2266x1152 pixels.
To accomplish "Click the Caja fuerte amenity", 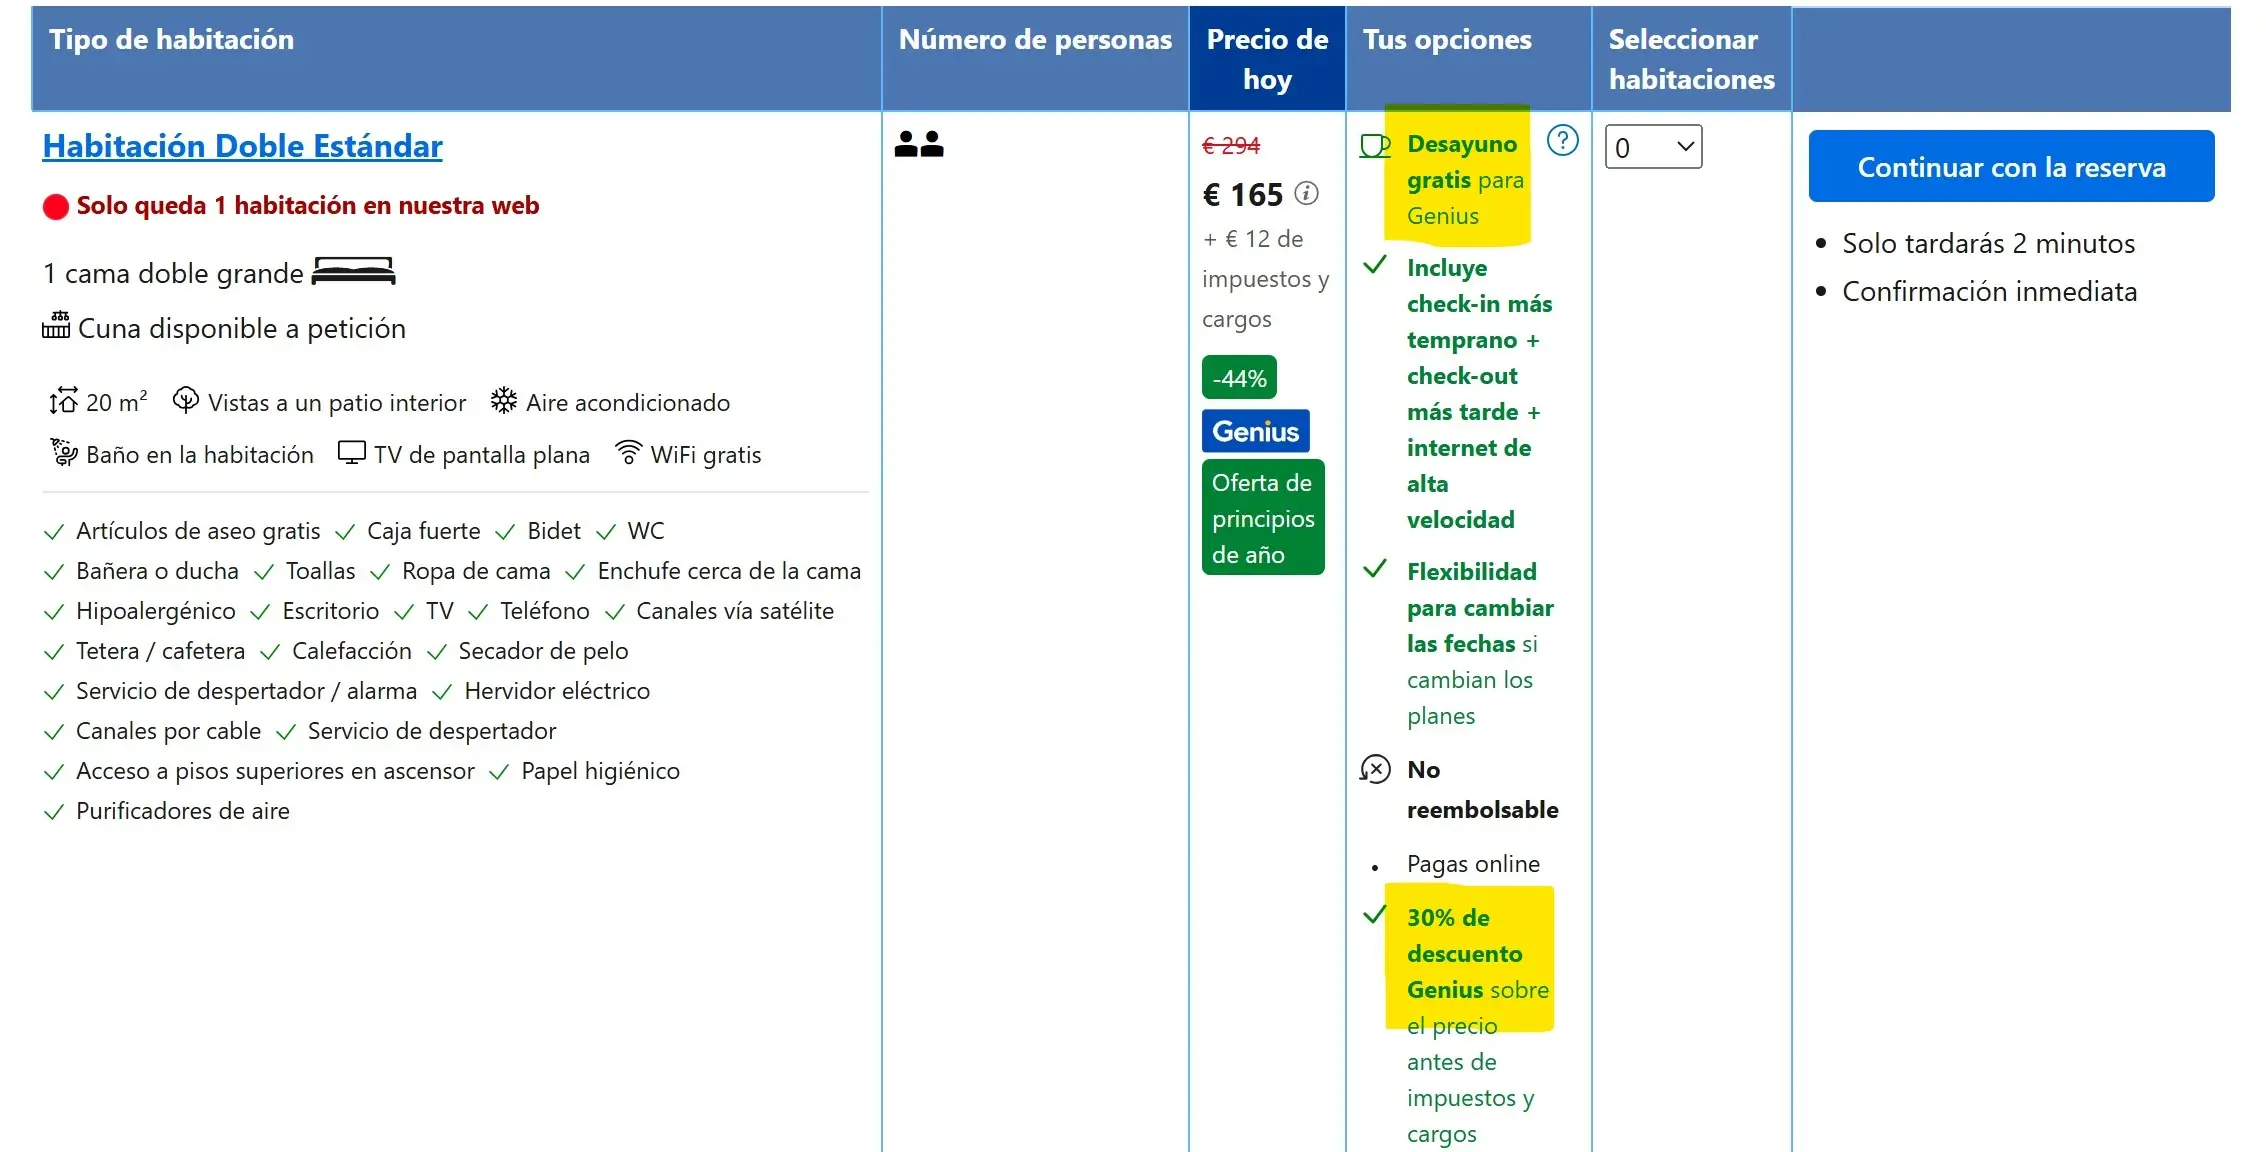I will pyautogui.click(x=424, y=531).
